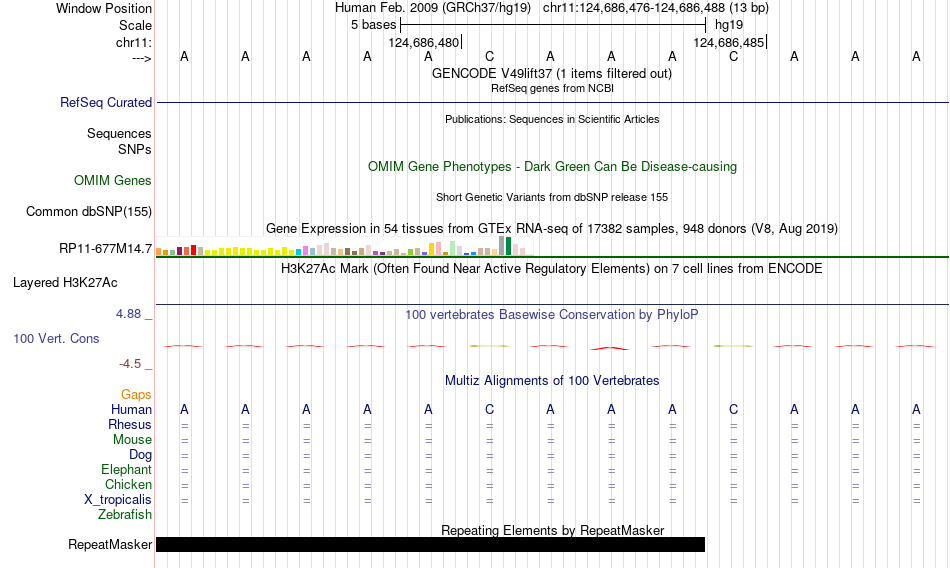Image resolution: width=950 pixels, height=568 pixels.
Task: Select the Dog species label
Action: click(x=141, y=455)
